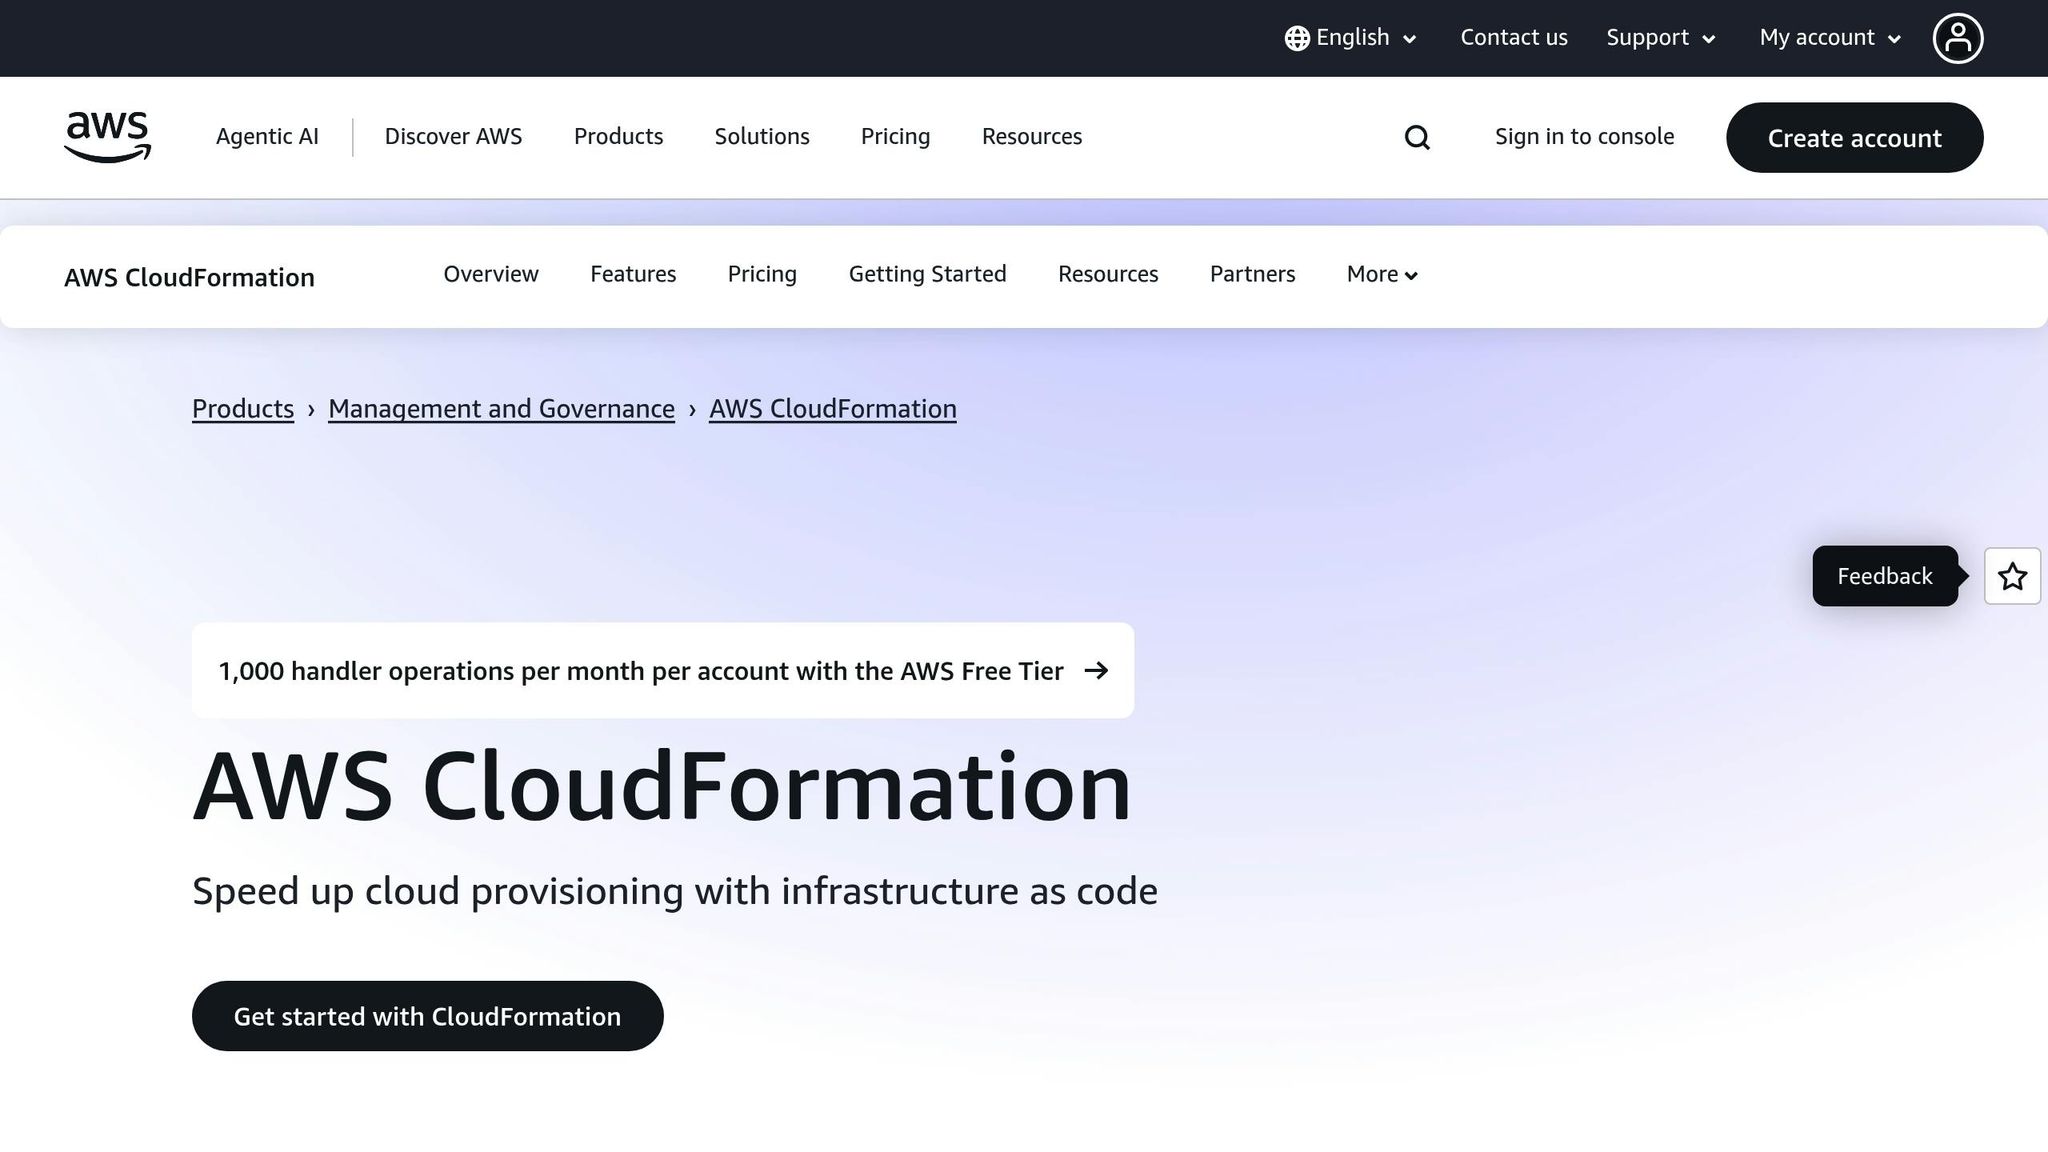Click the AWS logo
This screenshot has height=1152, width=2048.
107,137
